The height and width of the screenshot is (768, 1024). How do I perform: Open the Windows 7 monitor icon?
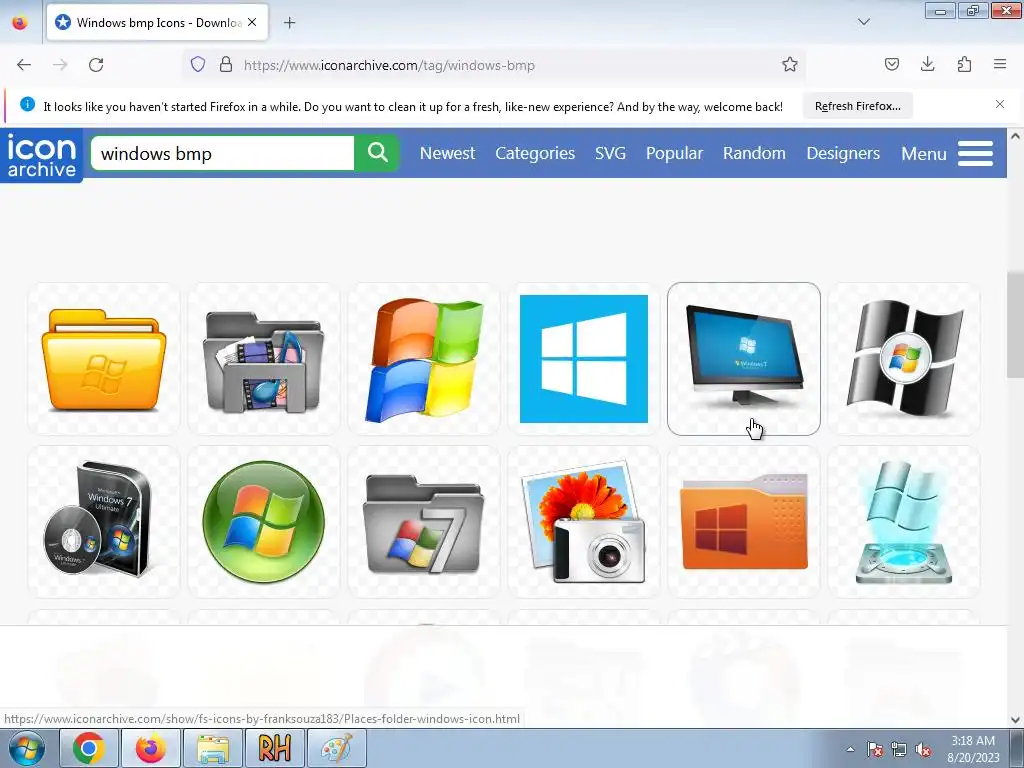pos(744,359)
